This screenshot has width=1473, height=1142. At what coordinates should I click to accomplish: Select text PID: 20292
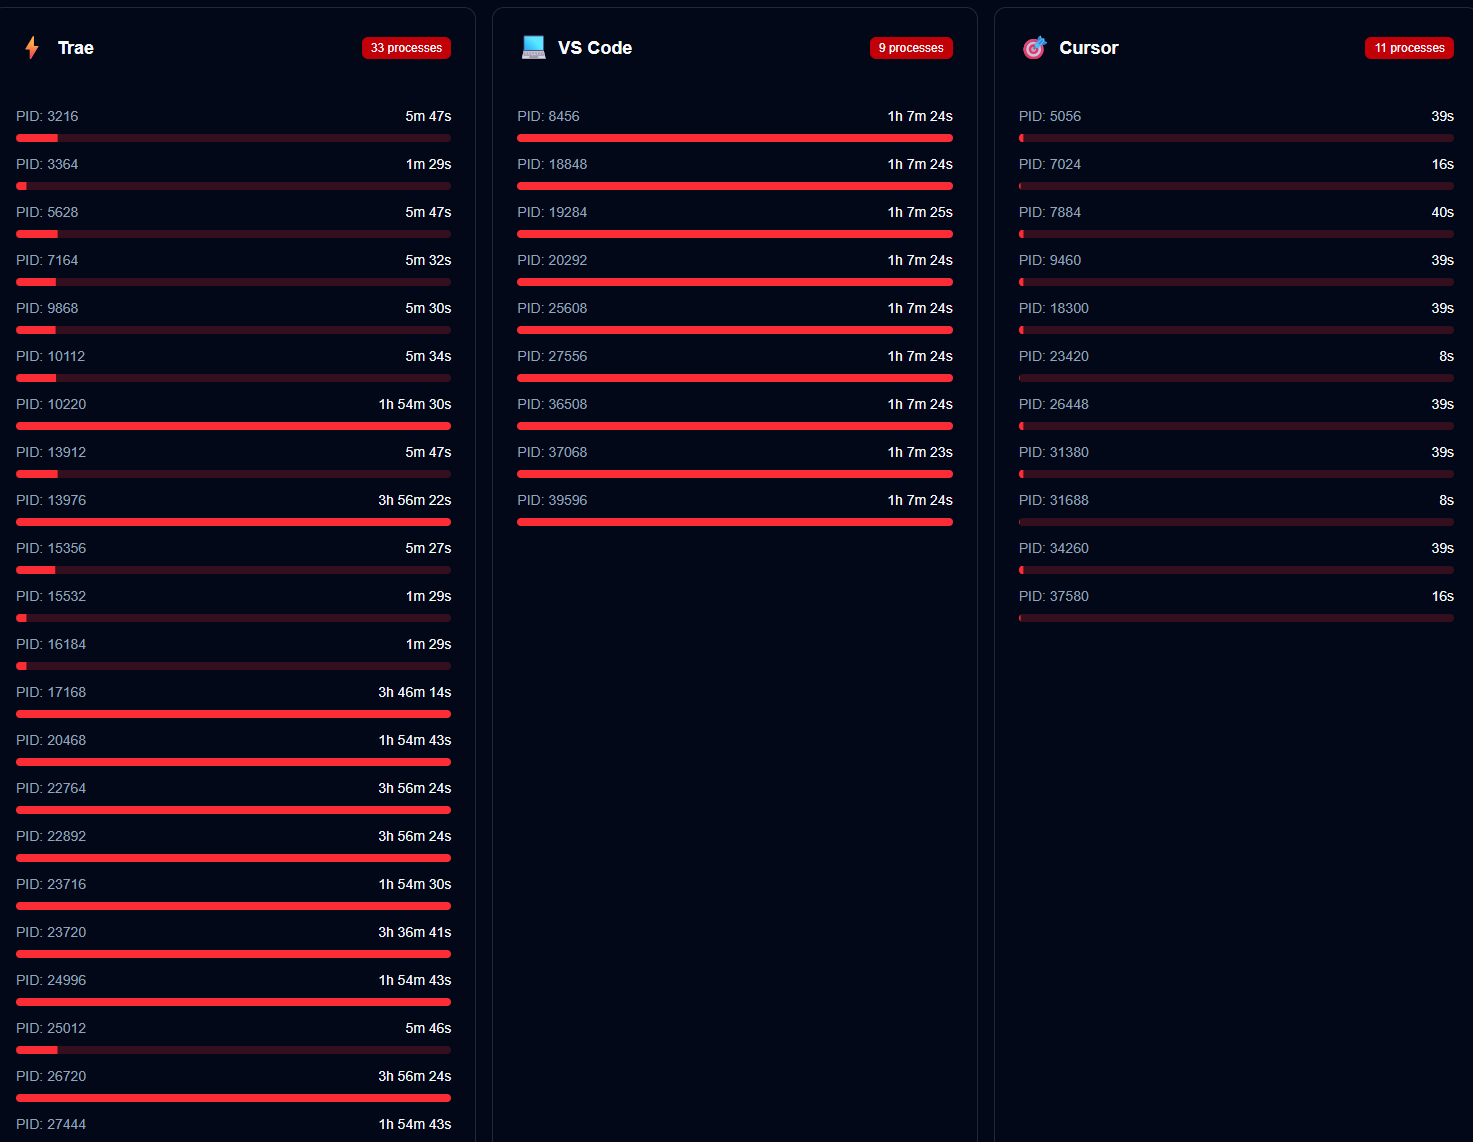pos(552,260)
